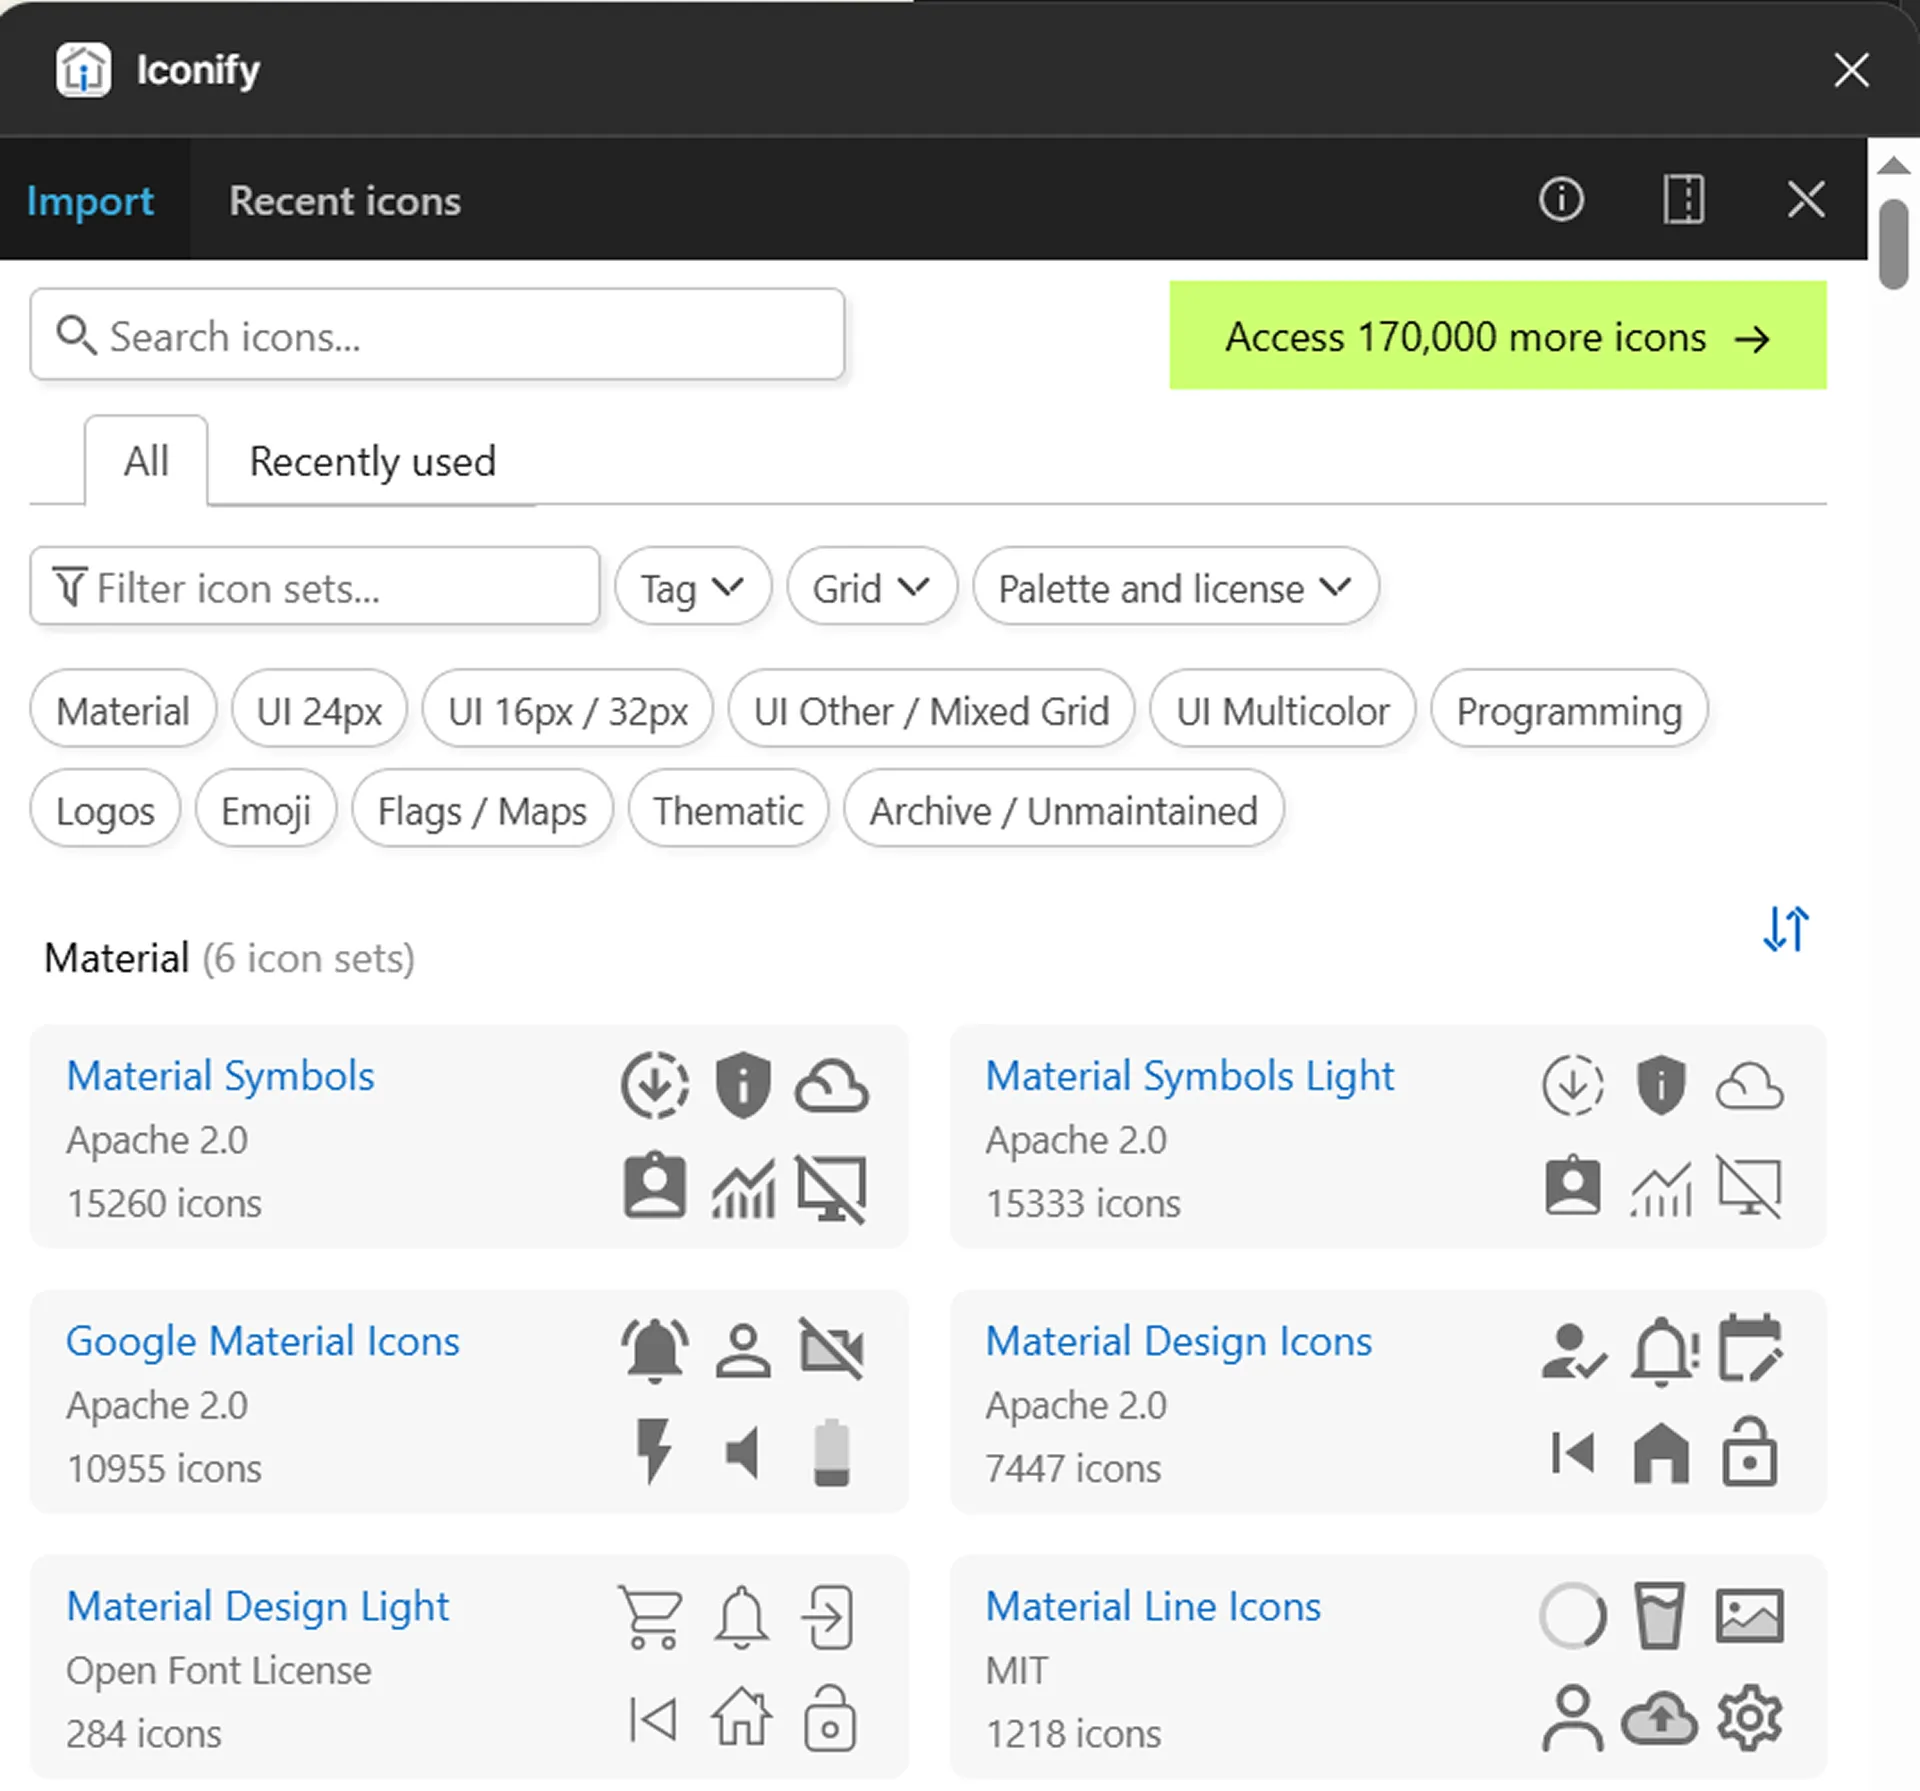
Task: Click the gear icon in Material Line Icons
Action: point(1749,1718)
